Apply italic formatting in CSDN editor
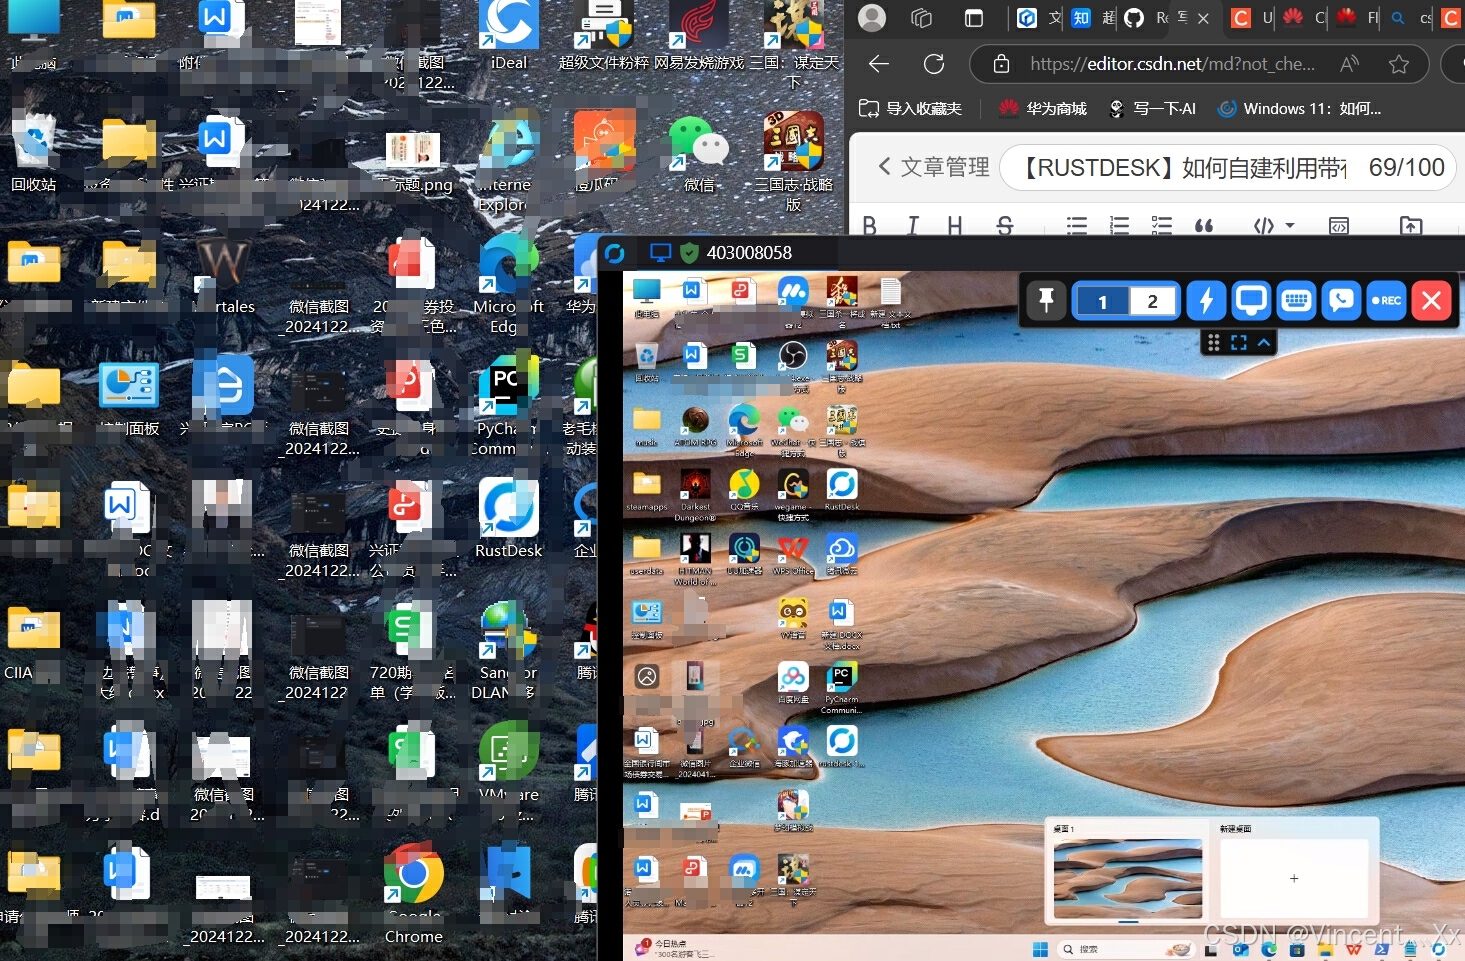Screen dimensions: 1465x961 coord(912,226)
